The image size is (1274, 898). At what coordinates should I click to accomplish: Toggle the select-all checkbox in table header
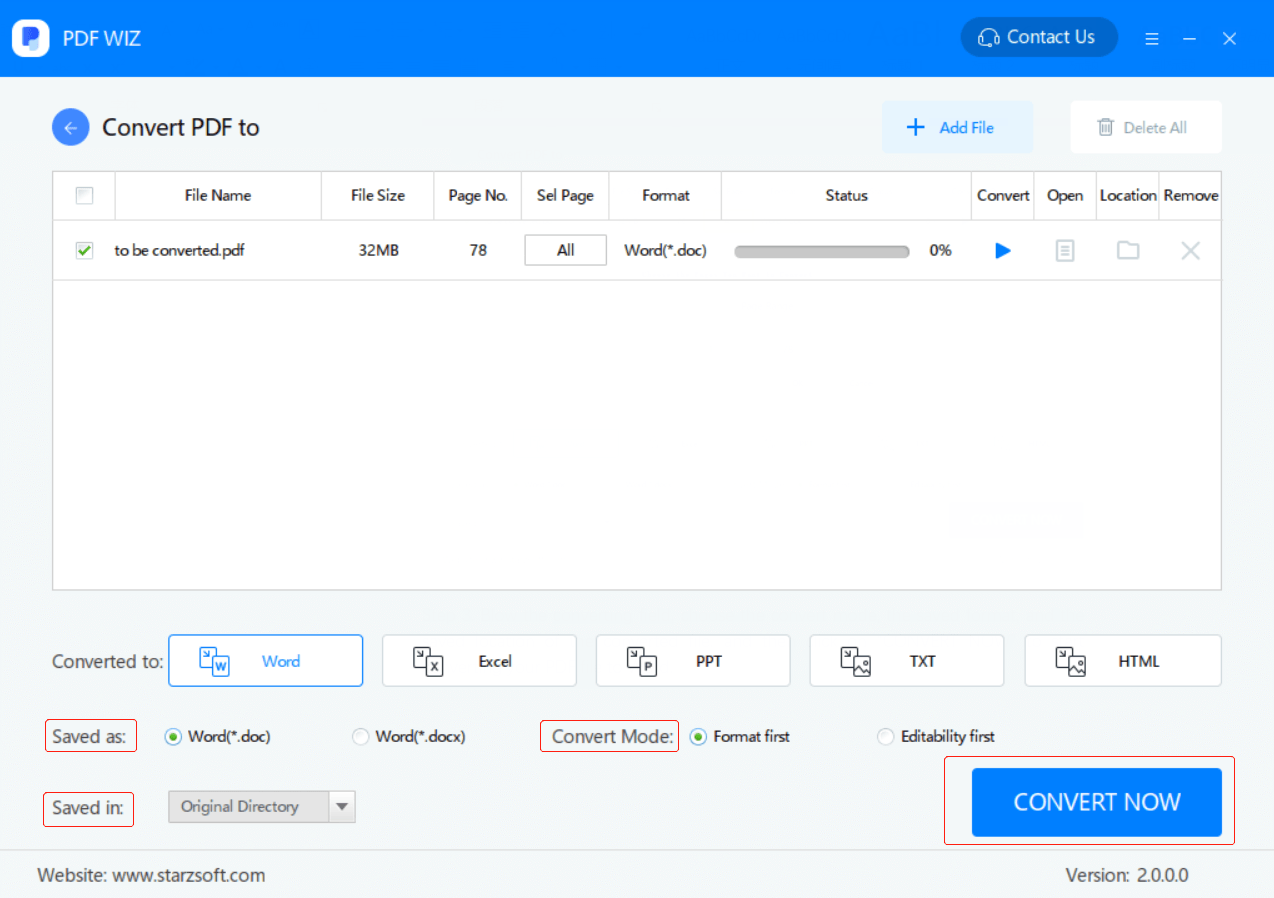click(x=84, y=195)
